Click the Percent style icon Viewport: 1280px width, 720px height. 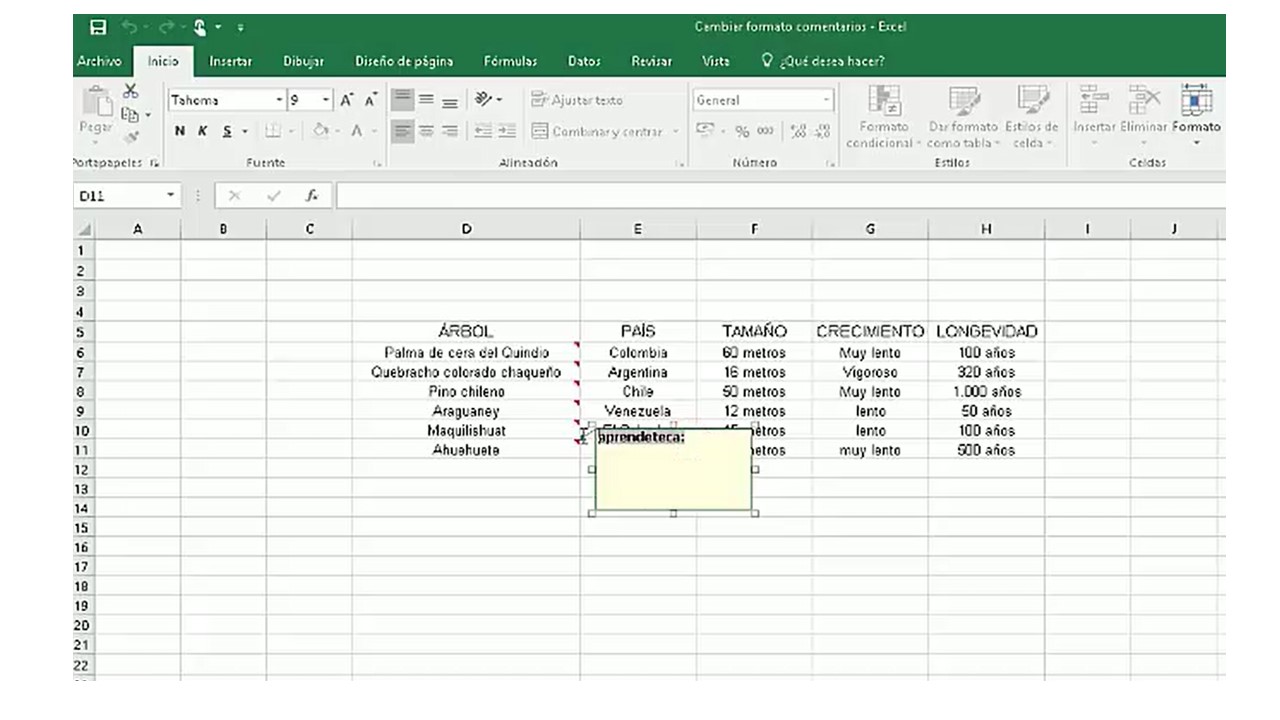point(742,131)
